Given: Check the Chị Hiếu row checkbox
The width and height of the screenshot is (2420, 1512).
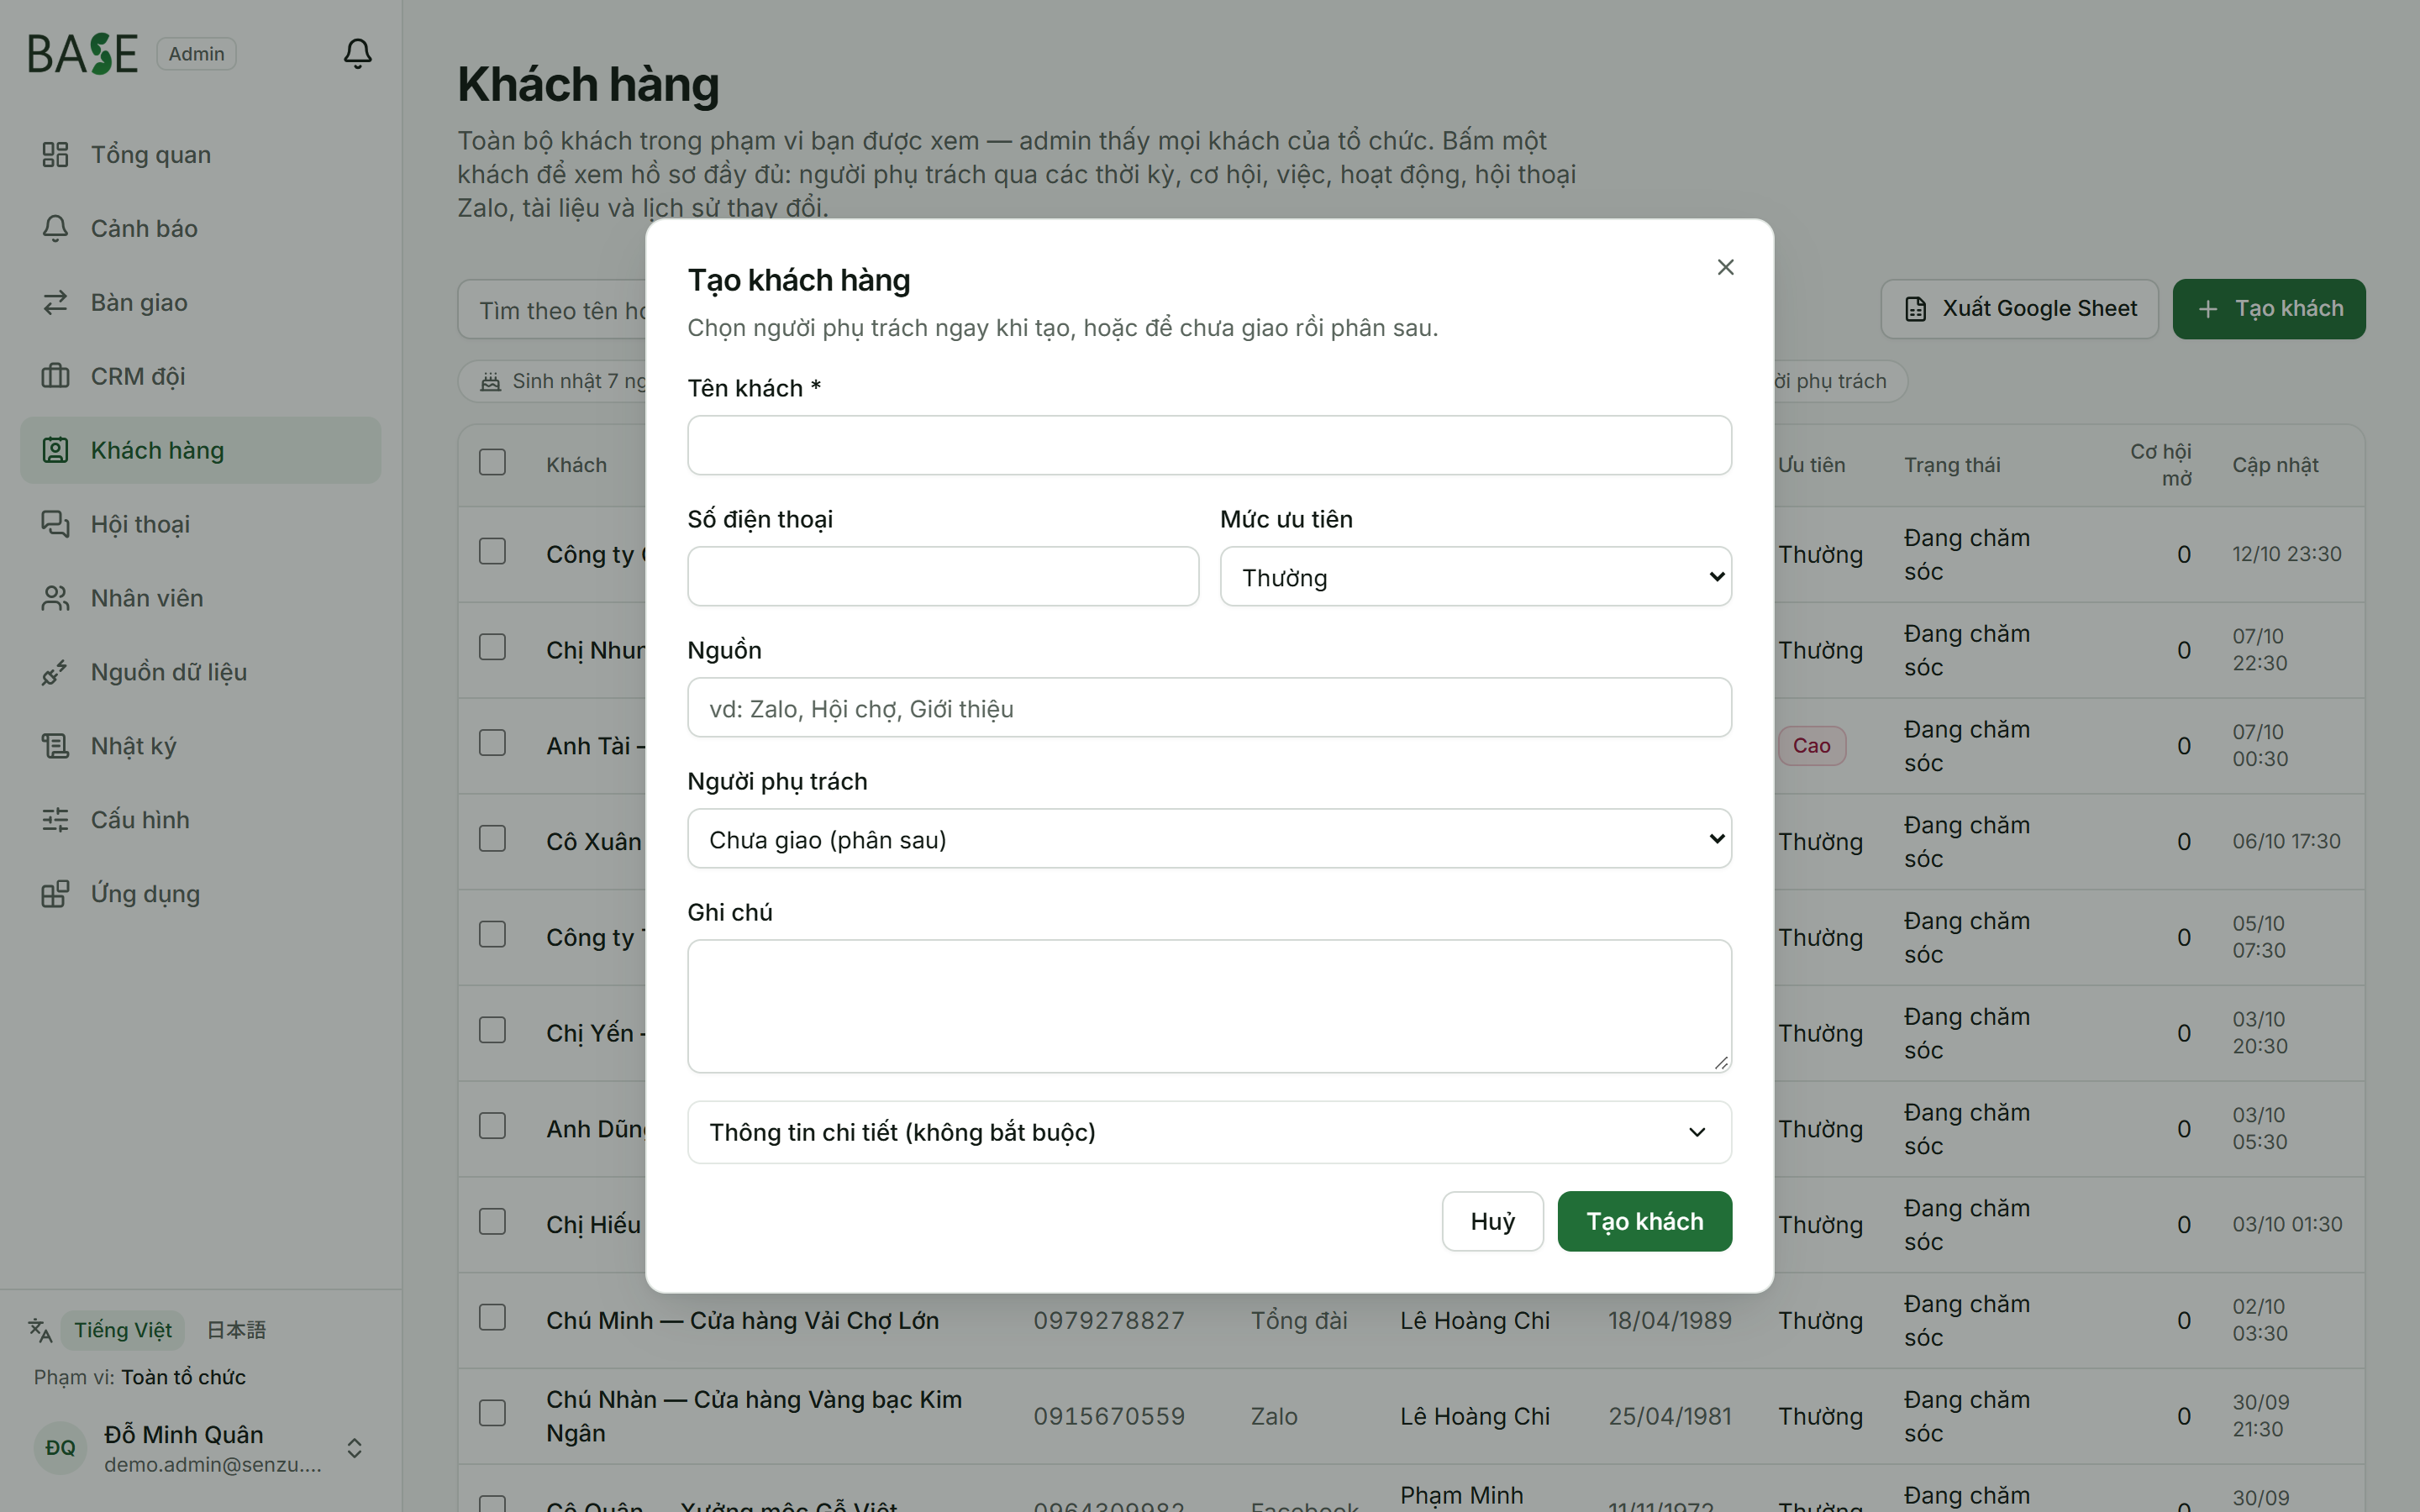Looking at the screenshot, I should tap(492, 1222).
